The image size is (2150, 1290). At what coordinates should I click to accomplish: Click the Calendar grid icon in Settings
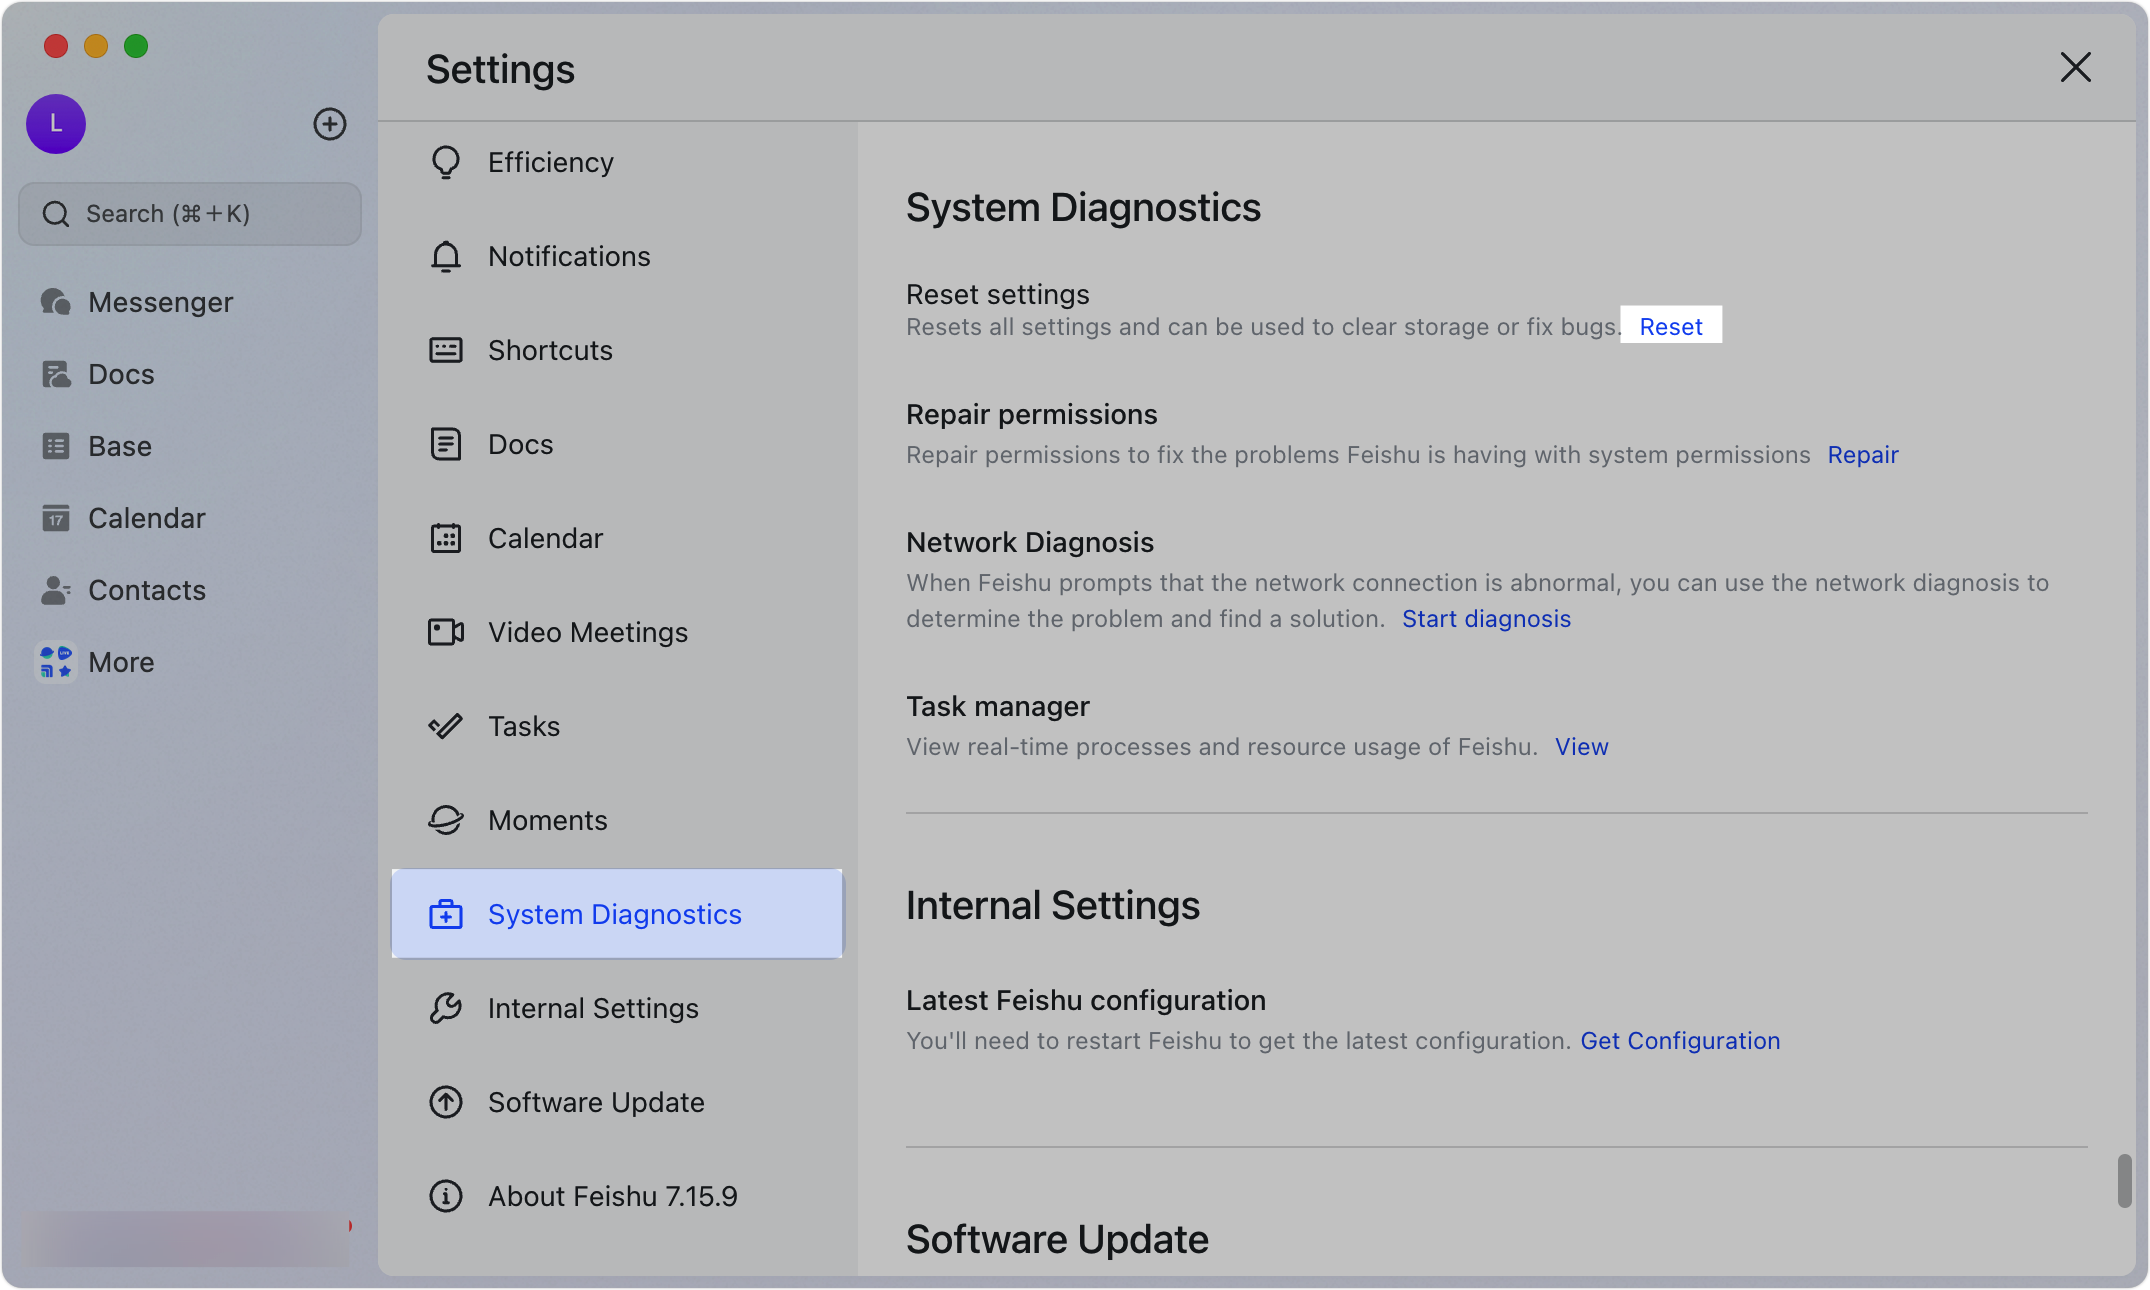pyautogui.click(x=446, y=538)
